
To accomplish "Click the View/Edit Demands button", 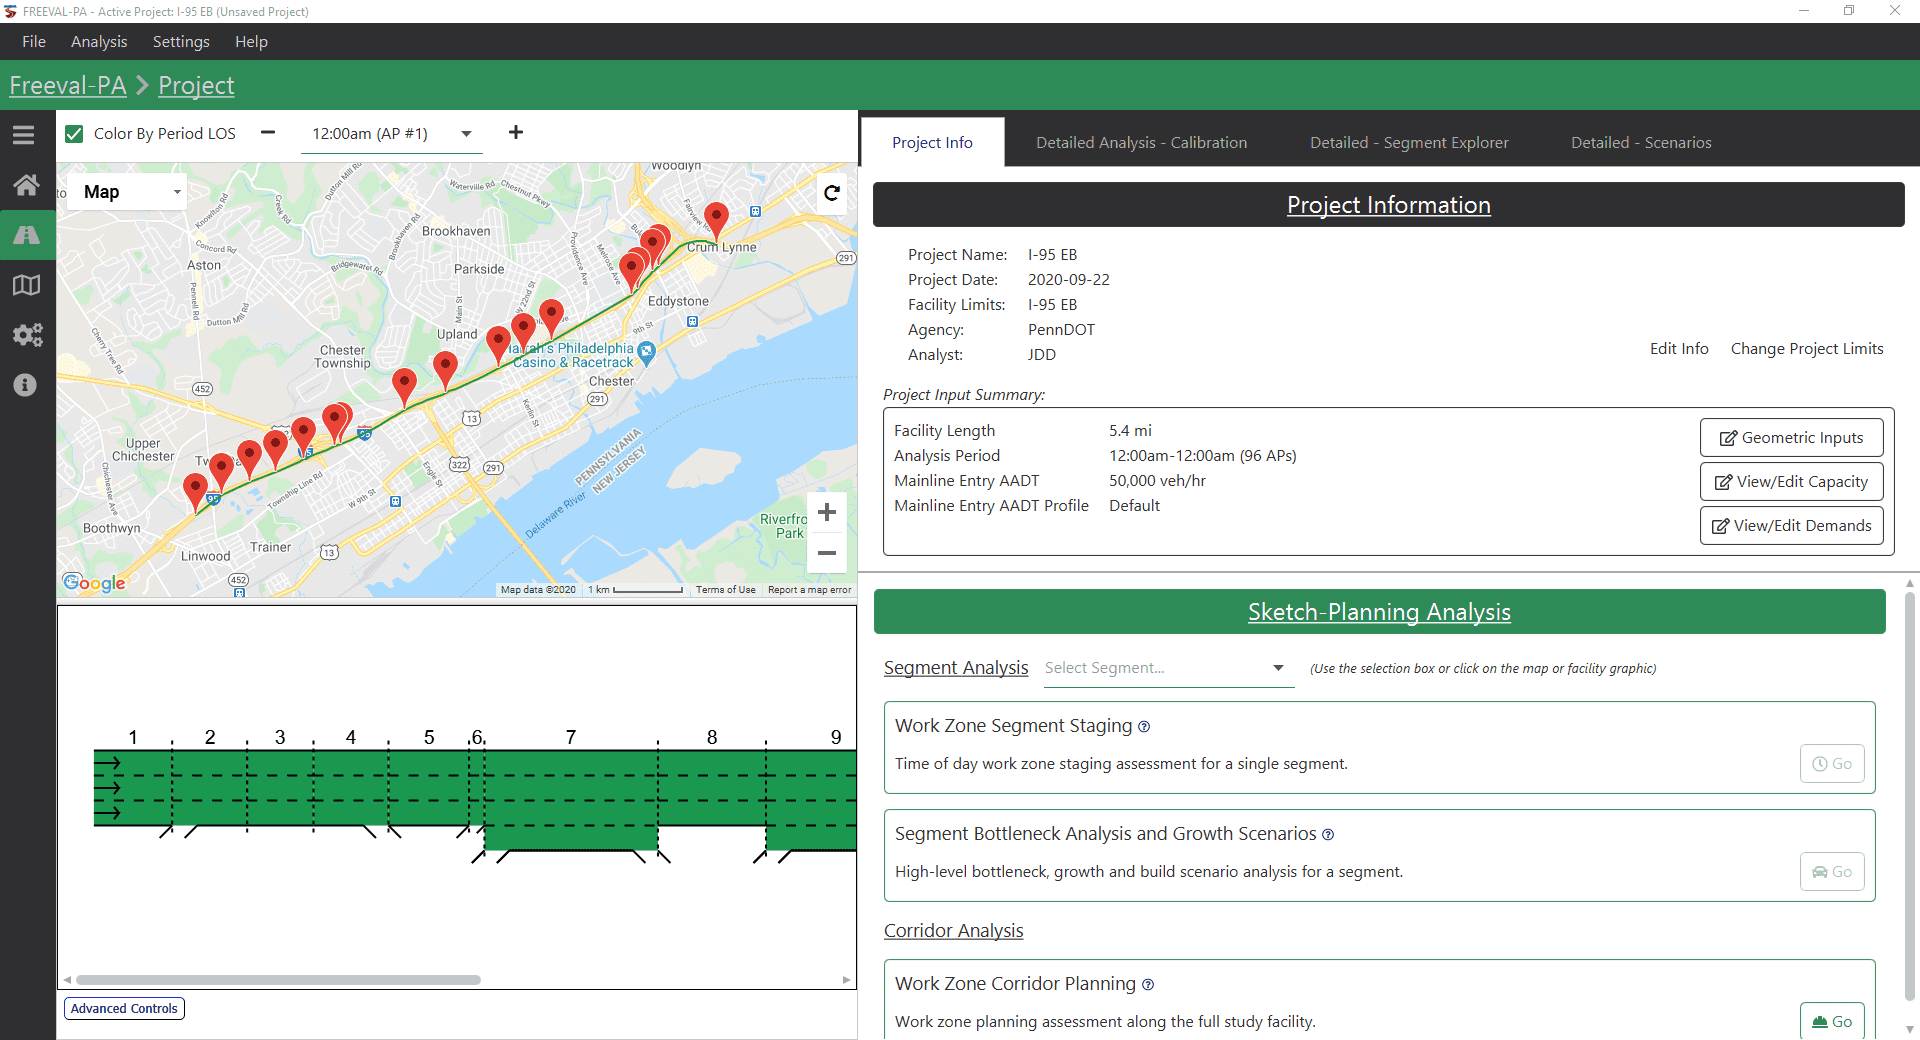I will (1791, 526).
